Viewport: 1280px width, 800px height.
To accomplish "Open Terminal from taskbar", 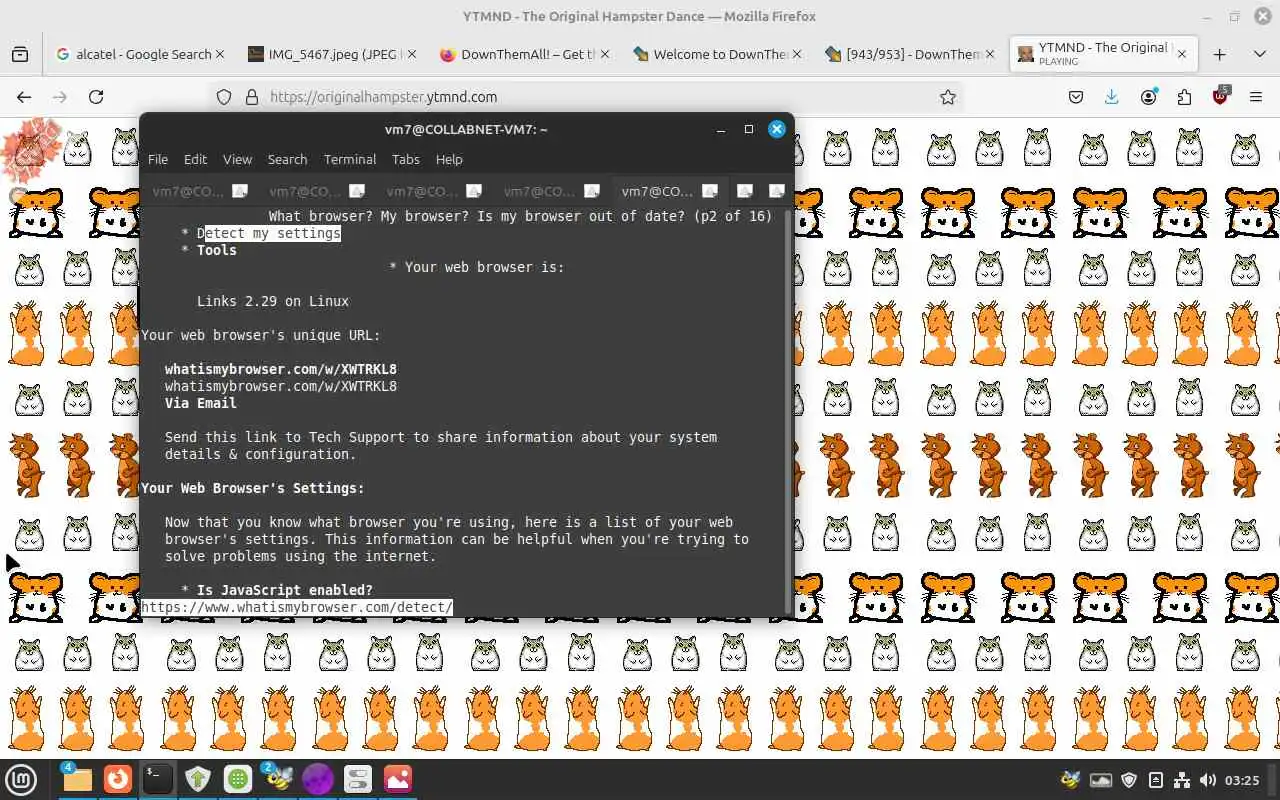I will [x=158, y=779].
